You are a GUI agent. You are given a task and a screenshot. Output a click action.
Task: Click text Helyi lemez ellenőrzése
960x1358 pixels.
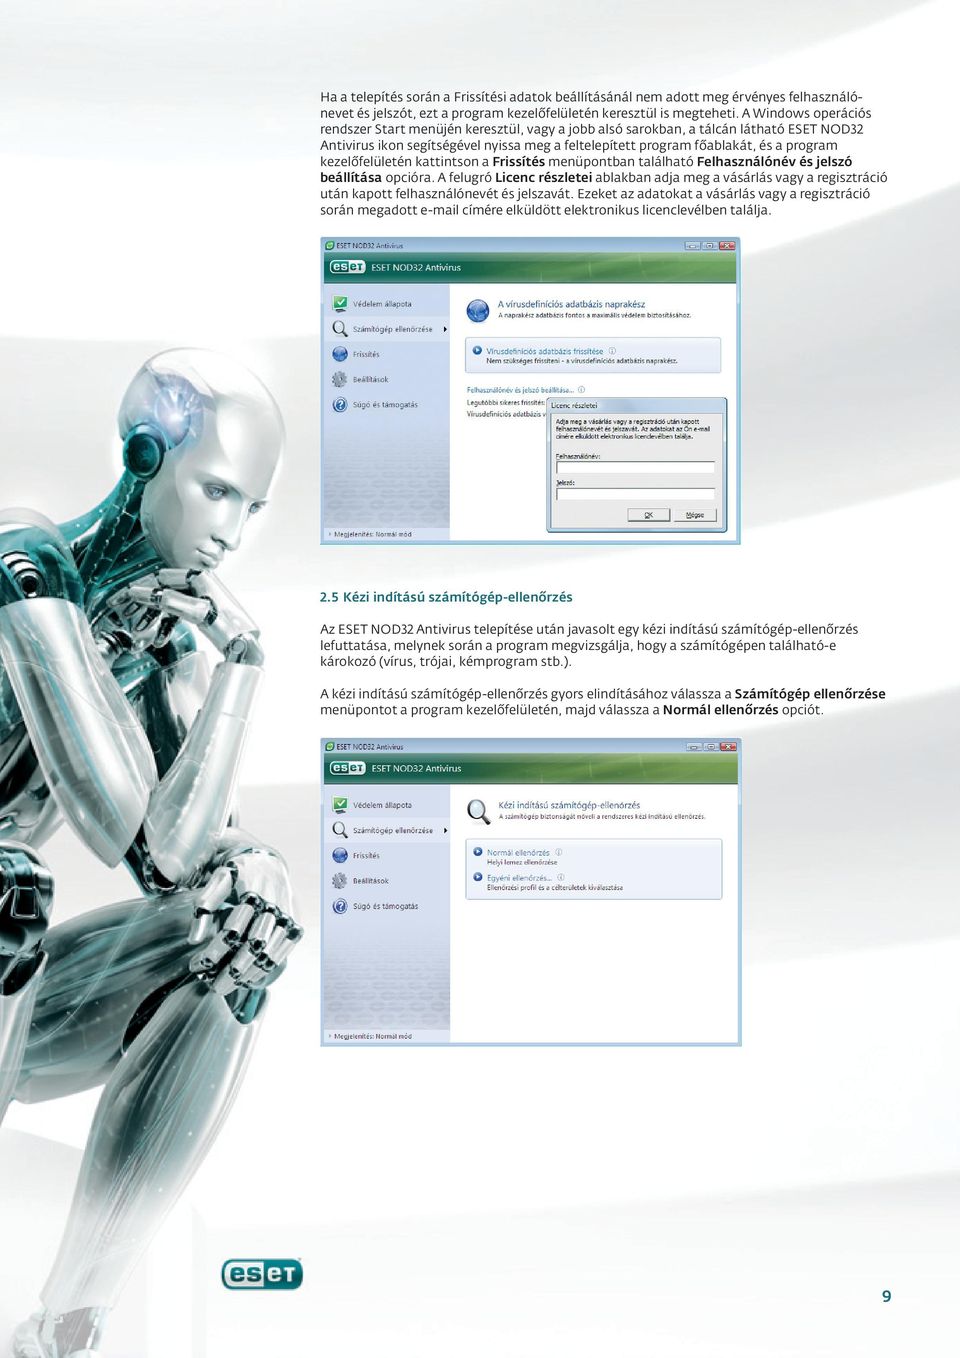522,862
